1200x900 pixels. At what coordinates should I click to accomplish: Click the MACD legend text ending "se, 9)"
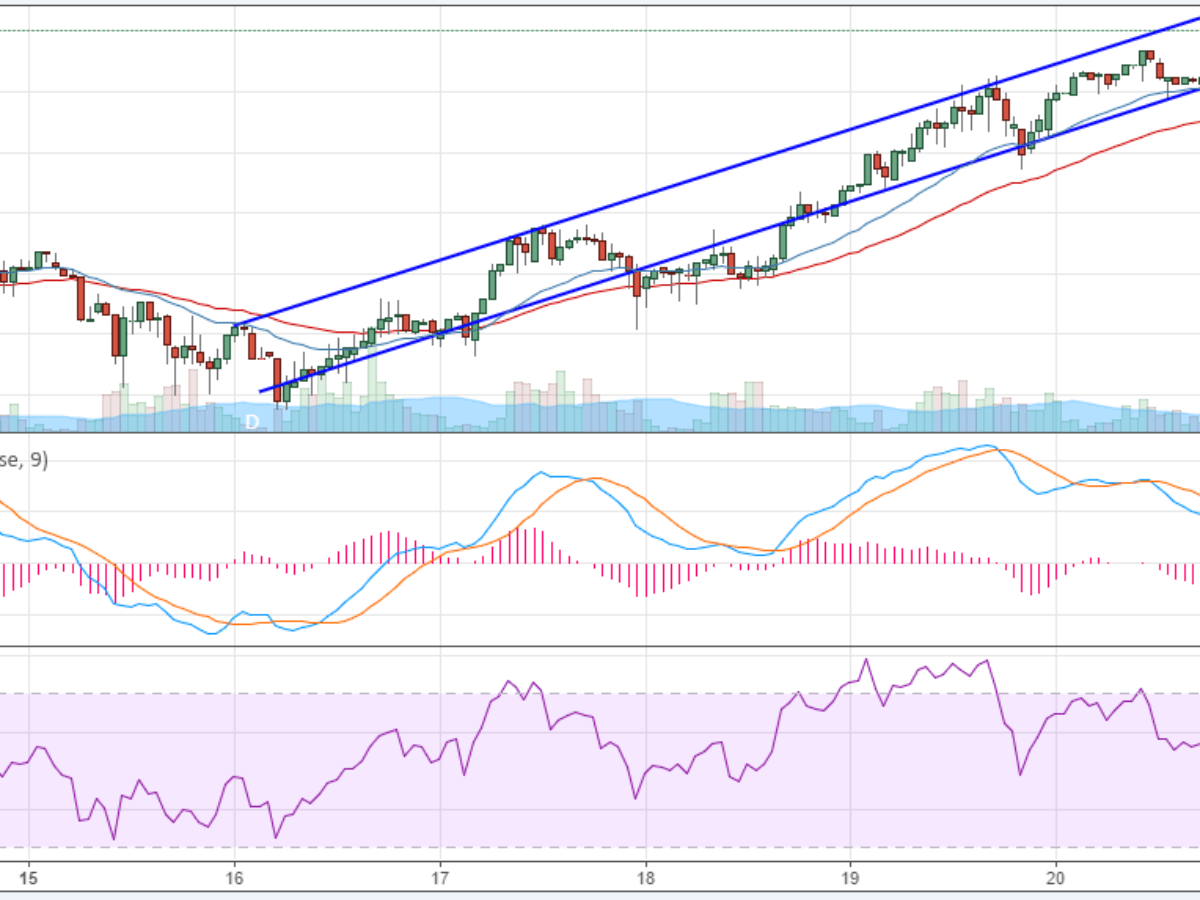click(x=23, y=461)
